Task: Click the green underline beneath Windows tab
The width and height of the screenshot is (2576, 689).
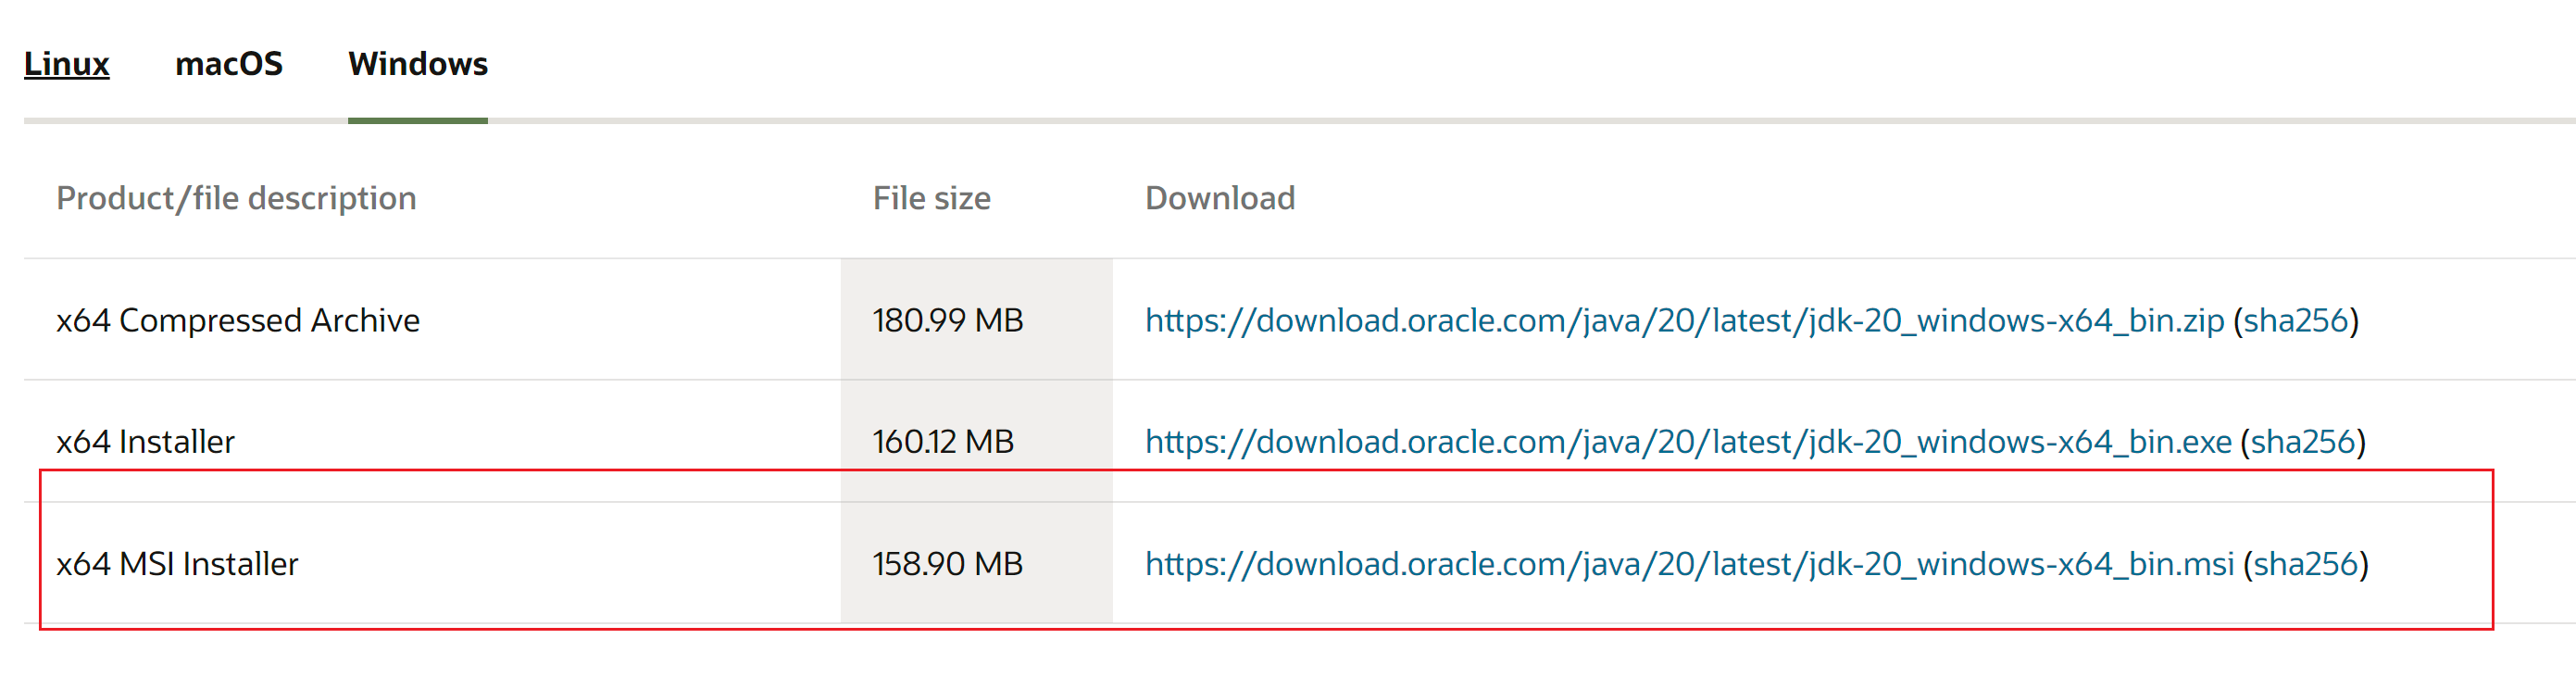Action: point(418,121)
